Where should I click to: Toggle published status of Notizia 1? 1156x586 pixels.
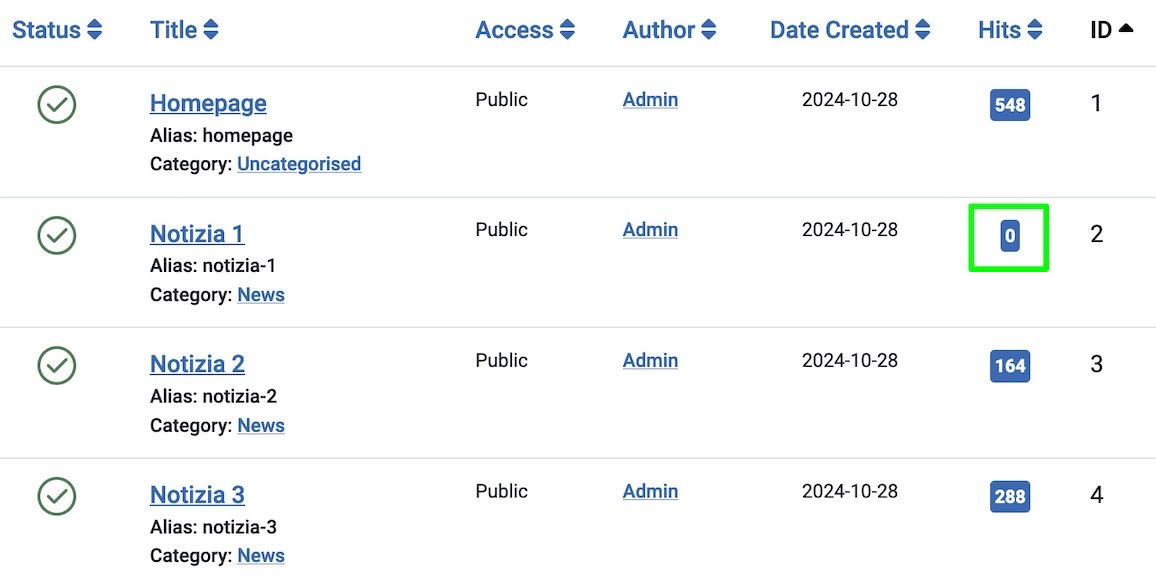click(57, 235)
